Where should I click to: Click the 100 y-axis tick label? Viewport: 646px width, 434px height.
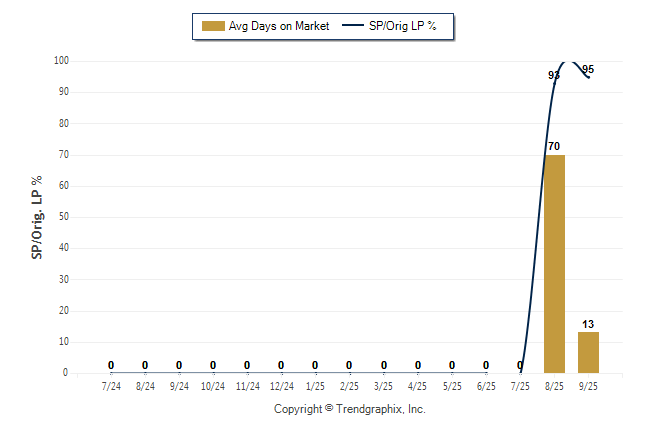[x=61, y=61]
